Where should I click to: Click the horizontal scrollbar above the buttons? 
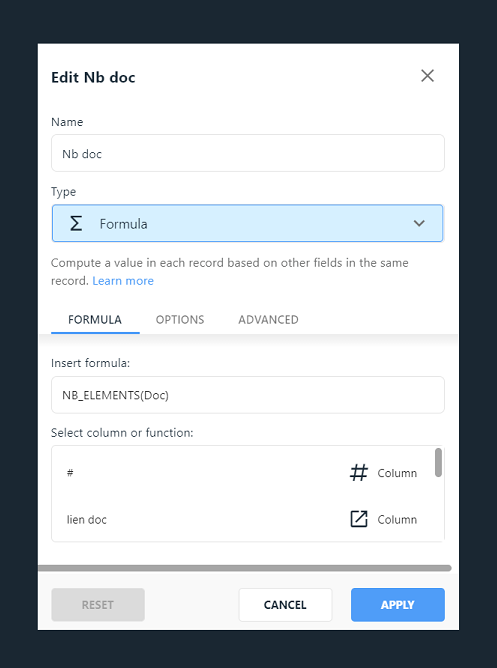(244, 568)
